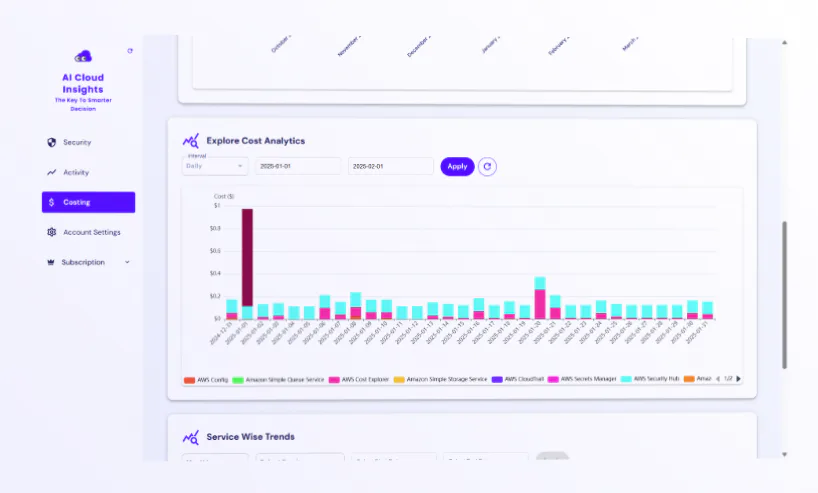Click the trend line icon next to Activity
The width and height of the screenshot is (818, 493).
51,172
